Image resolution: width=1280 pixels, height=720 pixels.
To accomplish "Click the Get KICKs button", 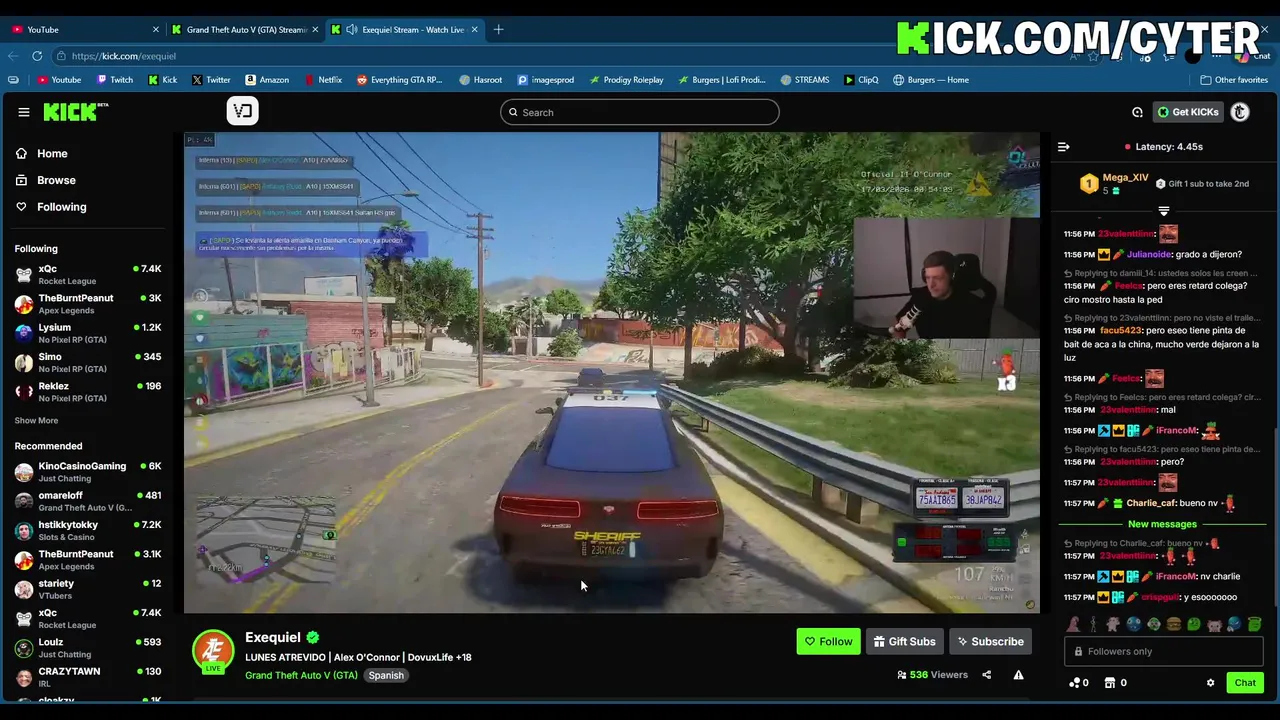I will (1188, 112).
